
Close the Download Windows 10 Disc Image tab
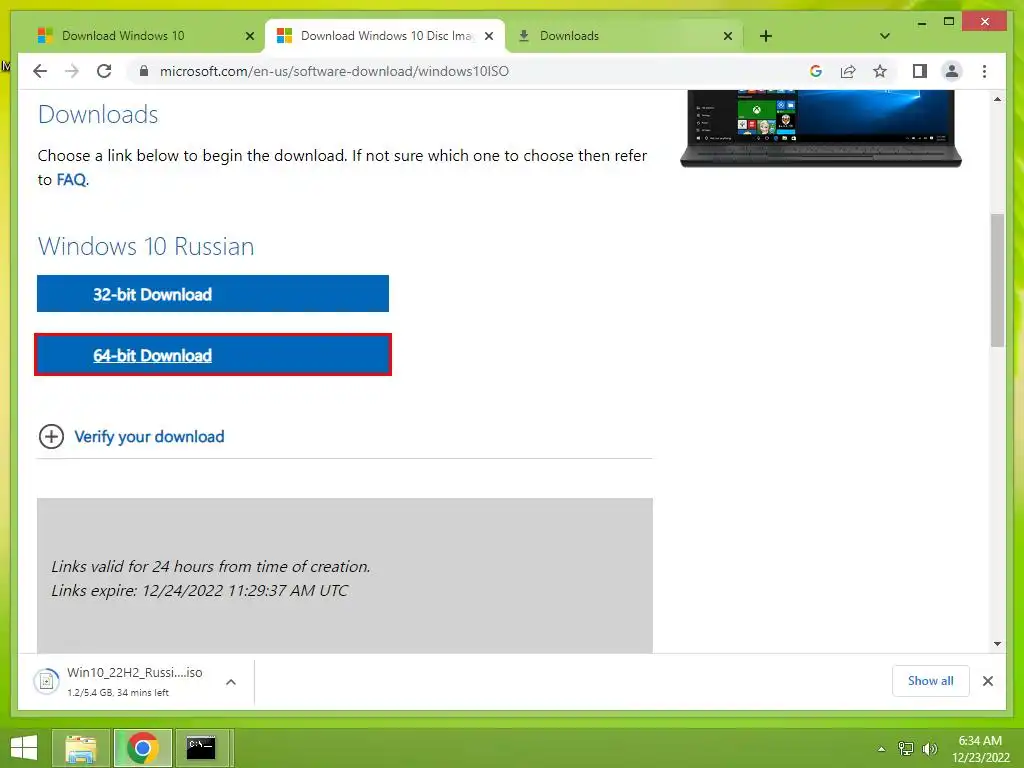coord(489,36)
